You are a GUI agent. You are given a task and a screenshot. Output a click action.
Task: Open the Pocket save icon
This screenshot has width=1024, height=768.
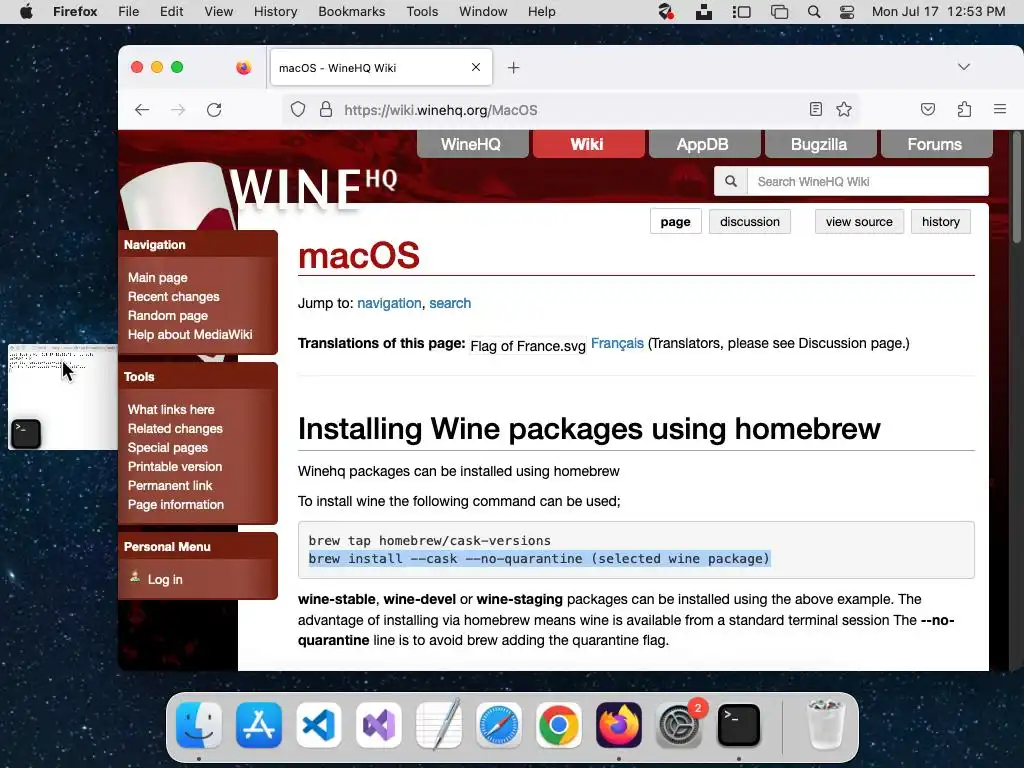[x=927, y=109]
